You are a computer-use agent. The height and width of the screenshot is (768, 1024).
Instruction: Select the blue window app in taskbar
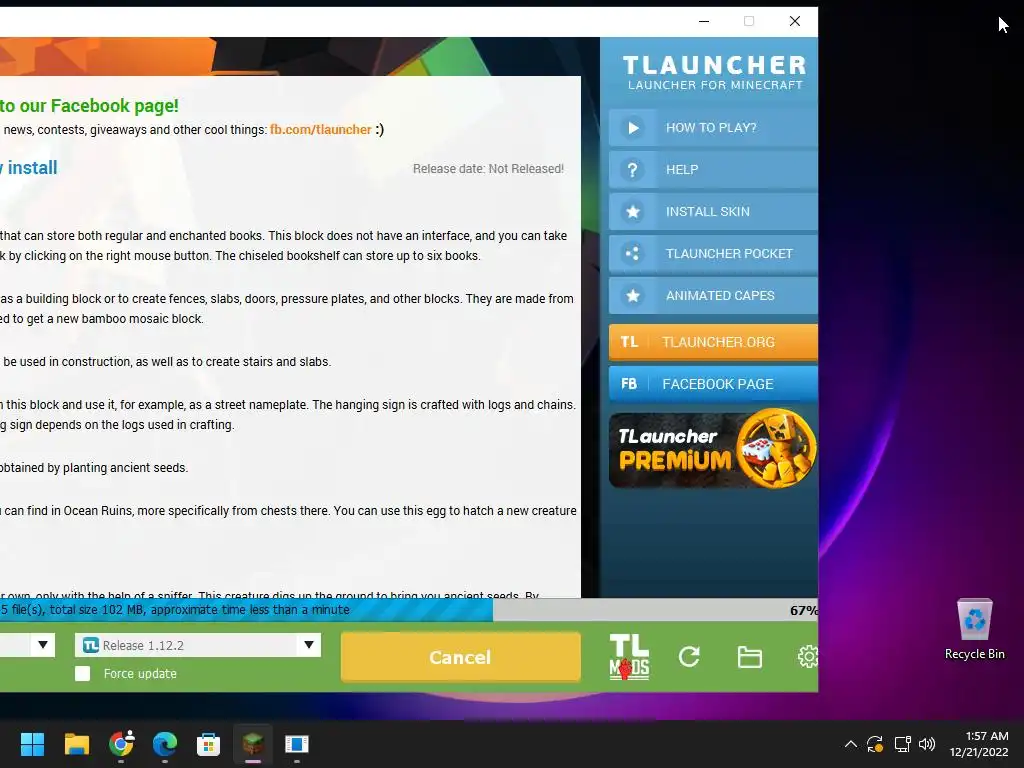tap(296, 744)
